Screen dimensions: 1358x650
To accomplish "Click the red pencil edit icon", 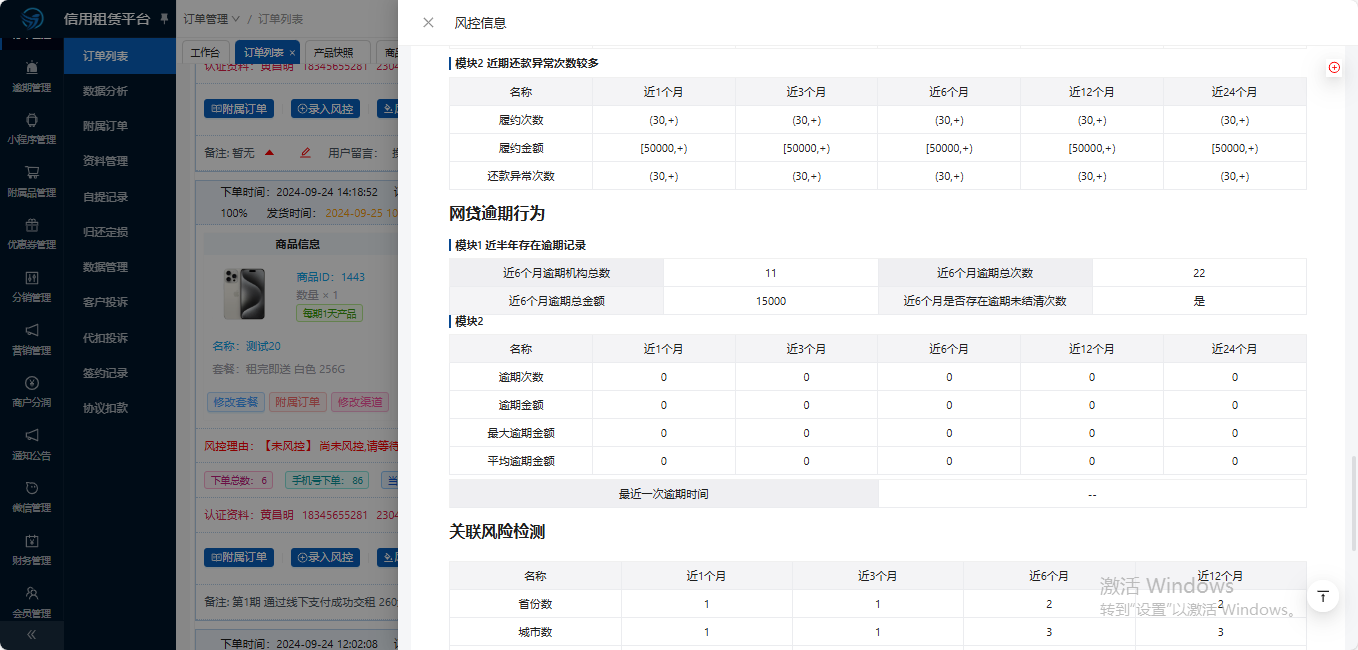I will click(x=306, y=153).
